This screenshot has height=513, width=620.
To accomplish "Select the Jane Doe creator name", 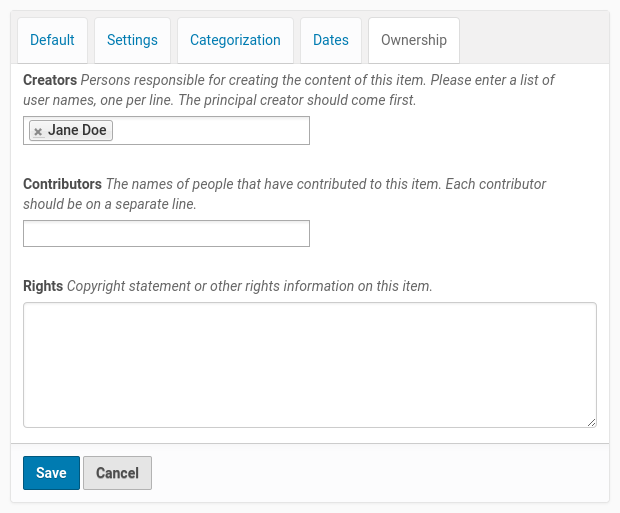I will click(77, 131).
